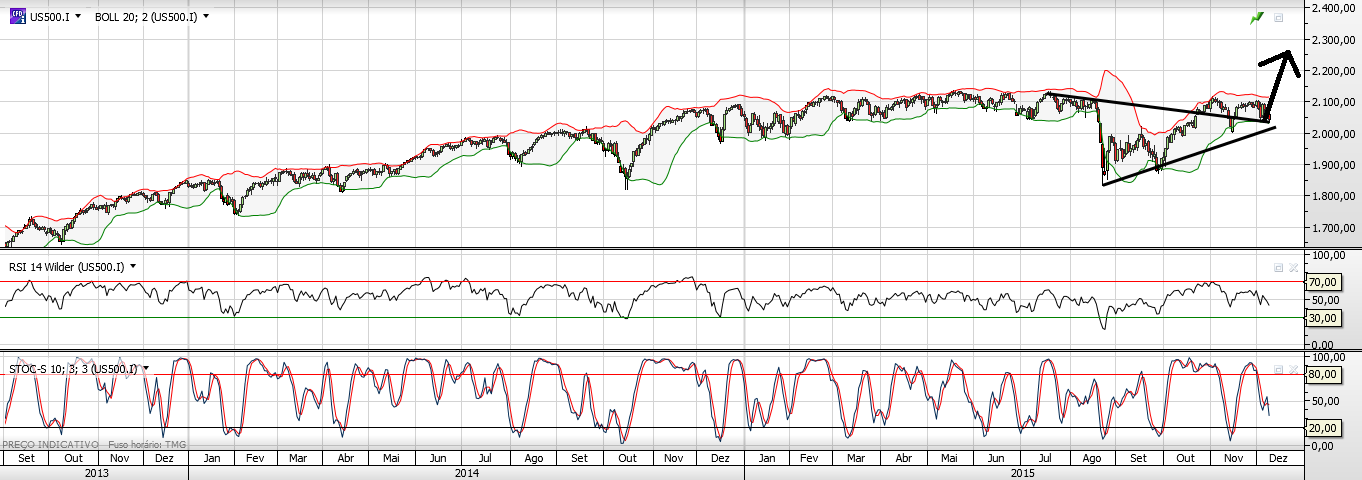The height and width of the screenshot is (480, 1362).
Task: Click the 2.400,00 price axis label
Action: [x=1333, y=8]
